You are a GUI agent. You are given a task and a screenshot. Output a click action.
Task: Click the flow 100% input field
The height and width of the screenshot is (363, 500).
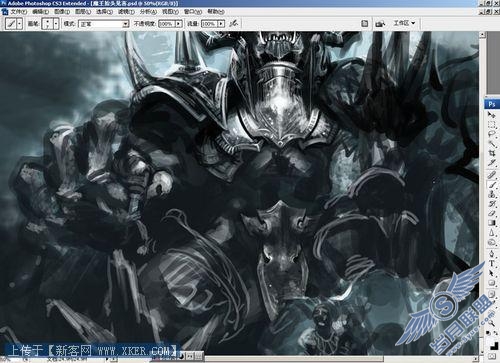pos(209,24)
